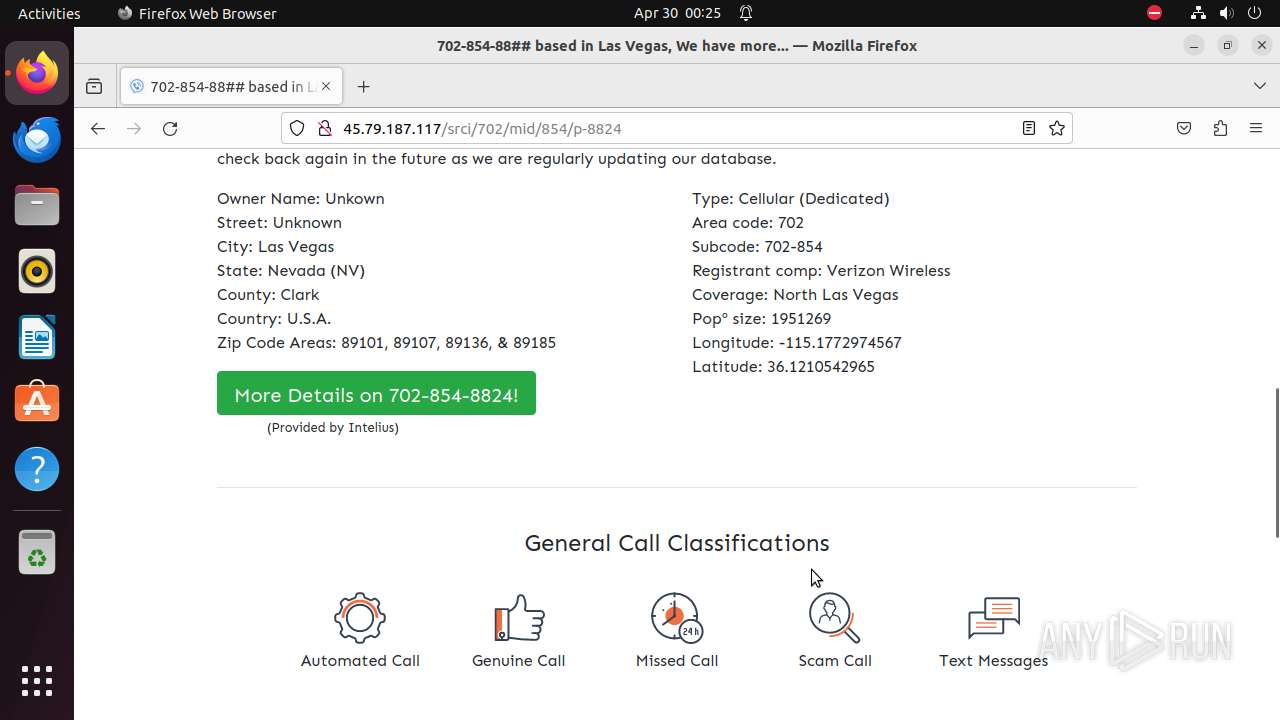Screen dimensions: 1280x720
Task: Click the Automated Call gear icon
Action: (360, 617)
